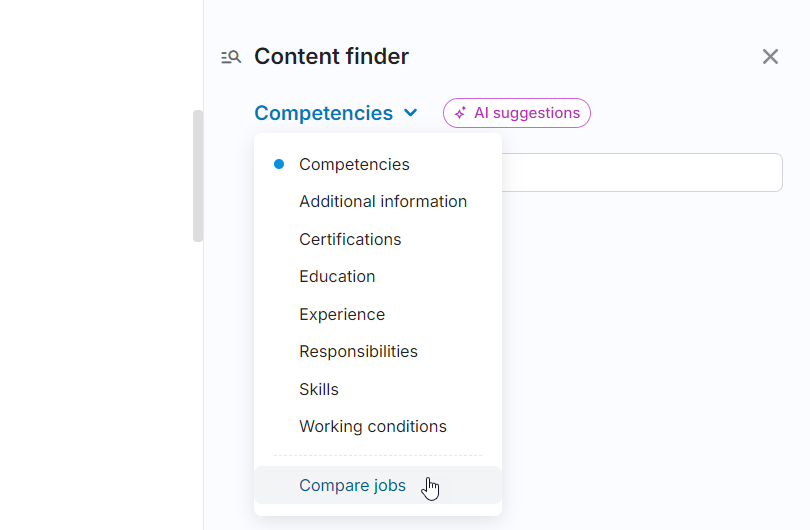Close the Content finder panel
Screen dimensions: 810x530
(770, 57)
